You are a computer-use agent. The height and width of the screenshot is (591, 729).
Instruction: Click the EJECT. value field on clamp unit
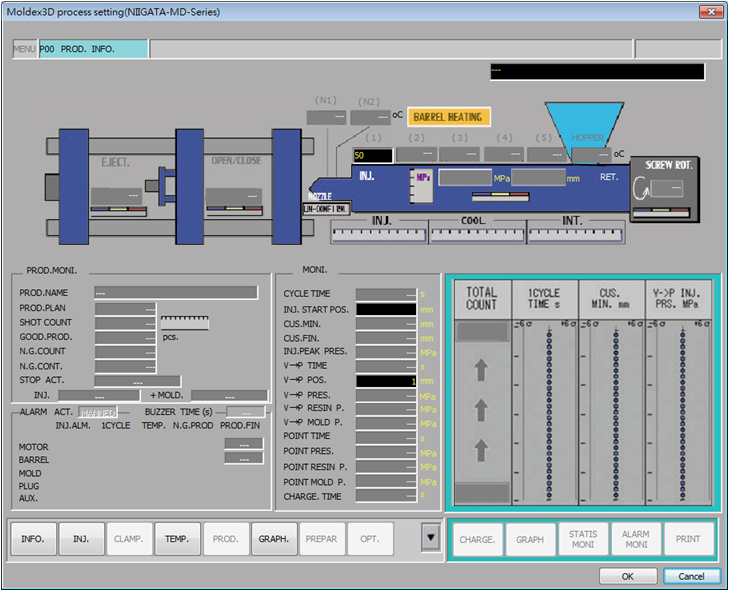click(116, 196)
